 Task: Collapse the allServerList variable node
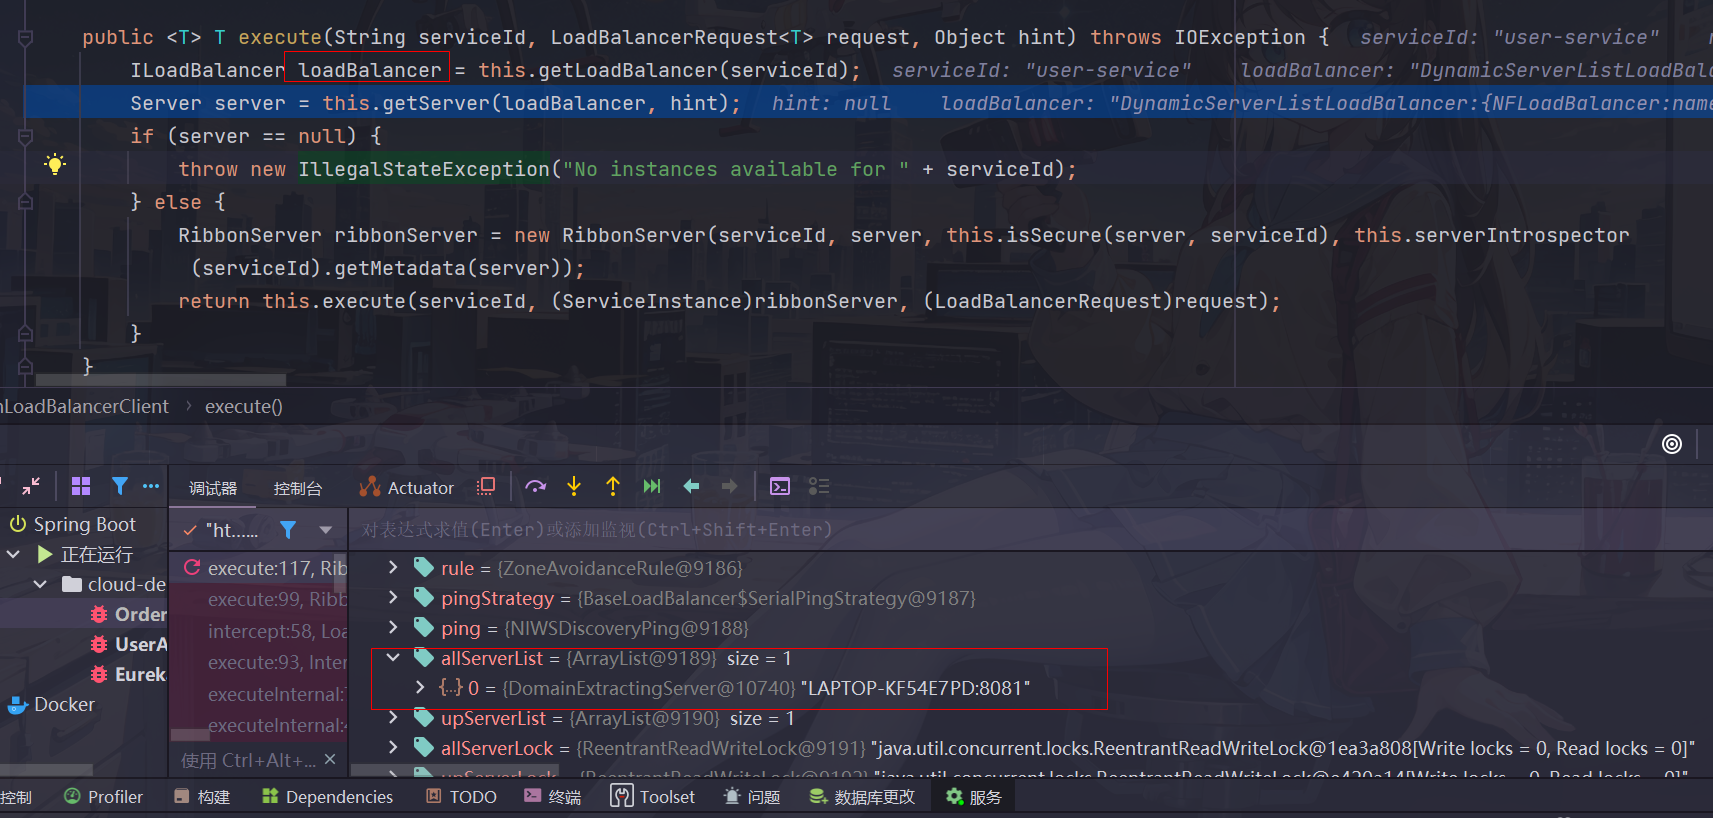[393, 658]
